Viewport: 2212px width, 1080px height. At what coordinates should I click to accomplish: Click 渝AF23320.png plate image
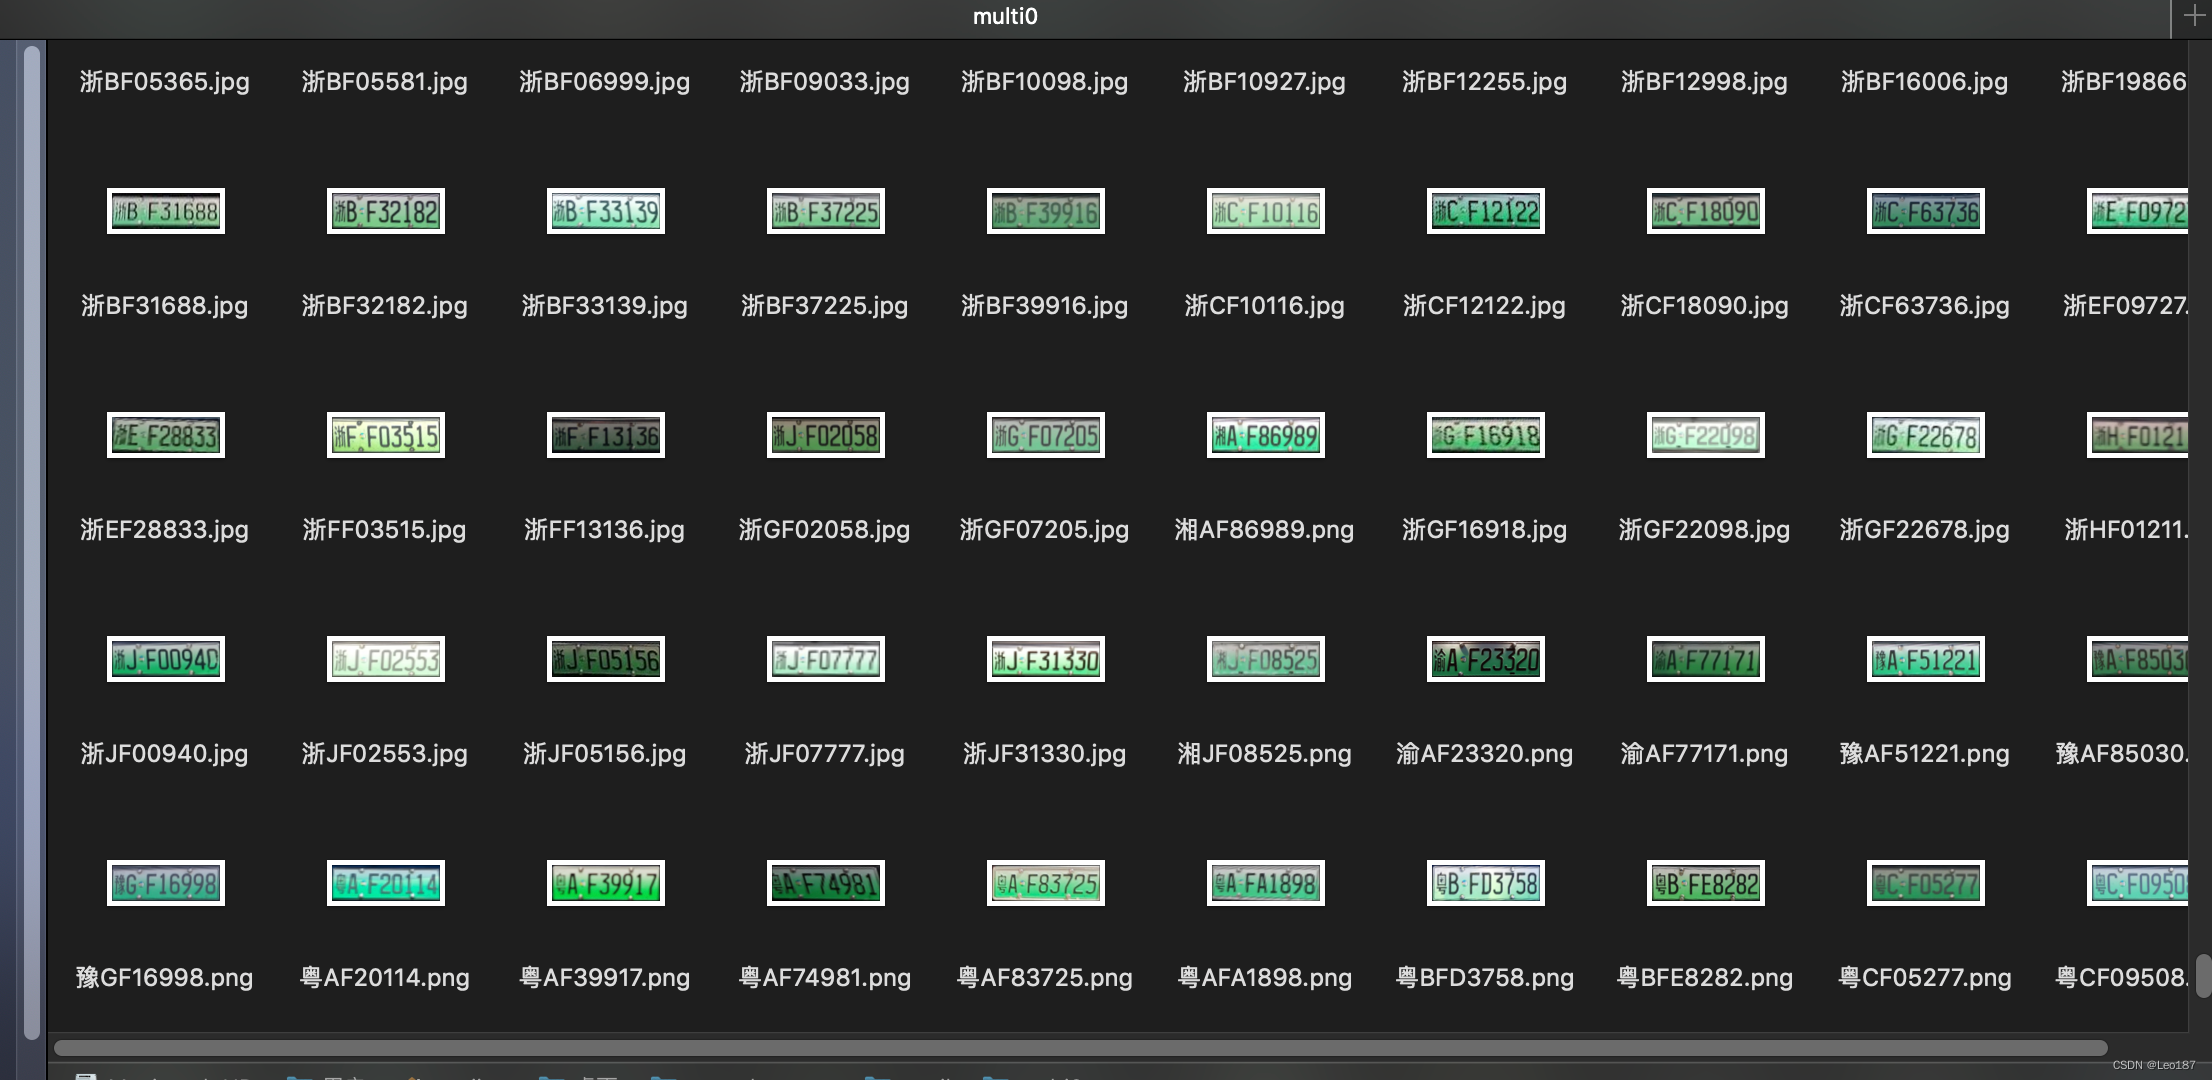(x=1484, y=658)
